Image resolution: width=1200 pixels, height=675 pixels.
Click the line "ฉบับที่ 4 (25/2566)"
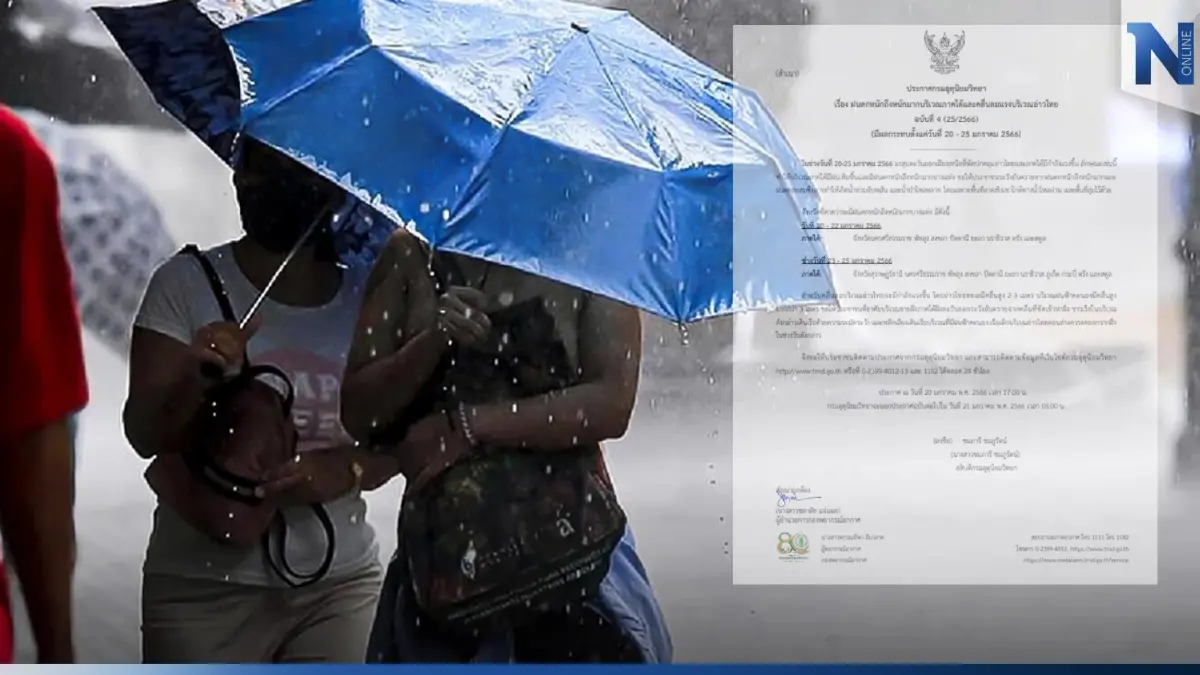944,118
